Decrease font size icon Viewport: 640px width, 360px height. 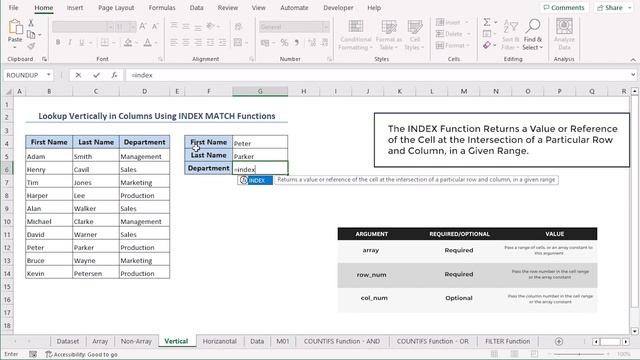click(155, 27)
